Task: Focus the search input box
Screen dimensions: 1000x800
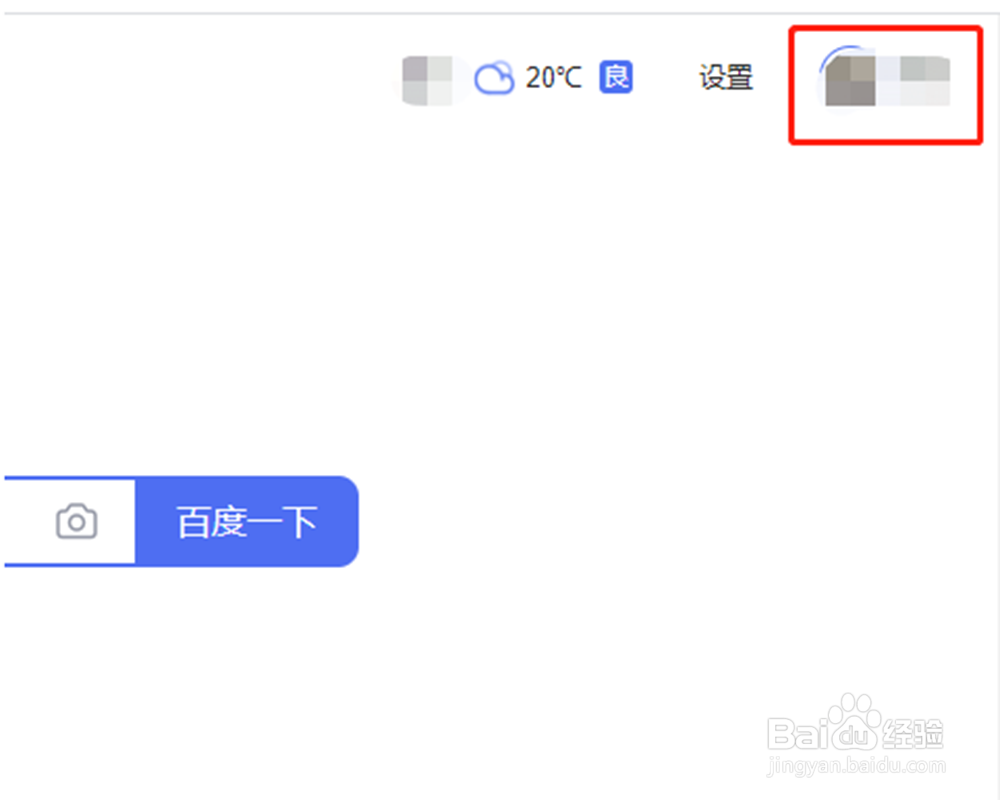Action: point(28,521)
